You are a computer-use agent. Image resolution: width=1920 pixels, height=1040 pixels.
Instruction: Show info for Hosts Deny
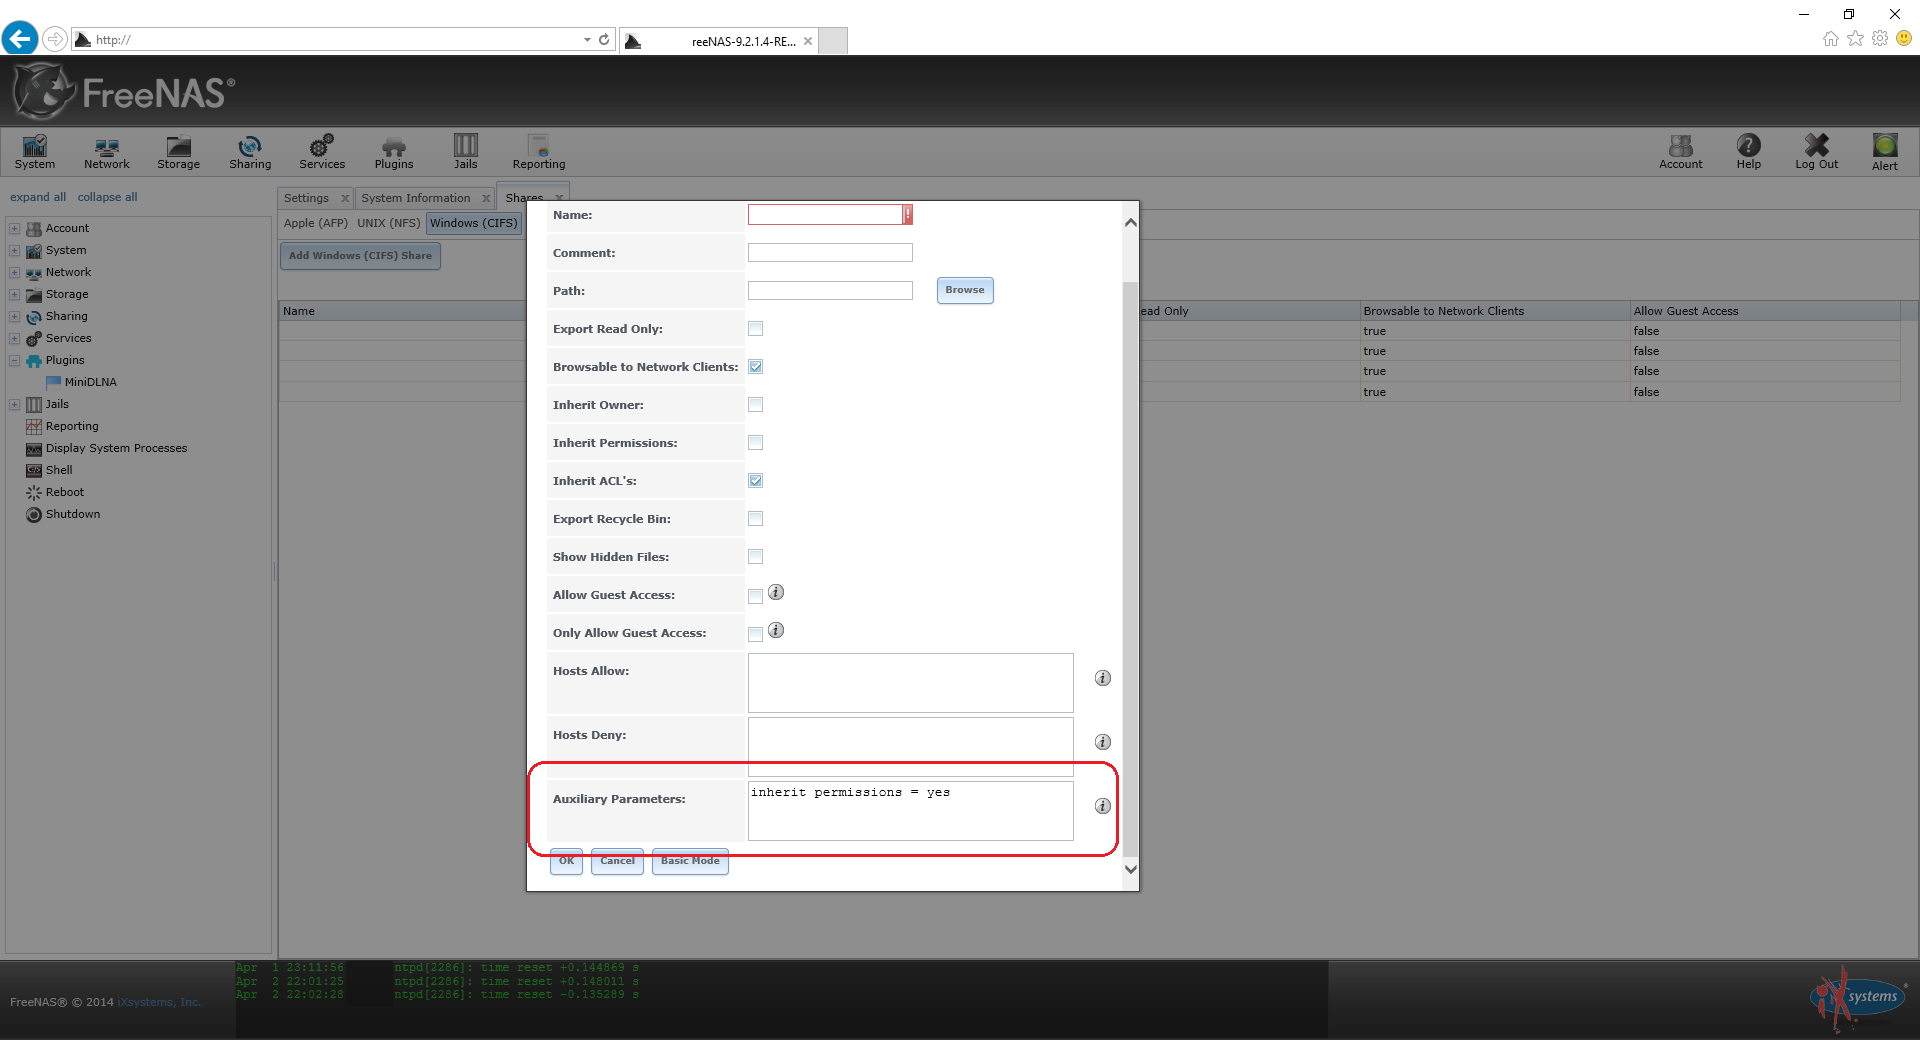1103,742
